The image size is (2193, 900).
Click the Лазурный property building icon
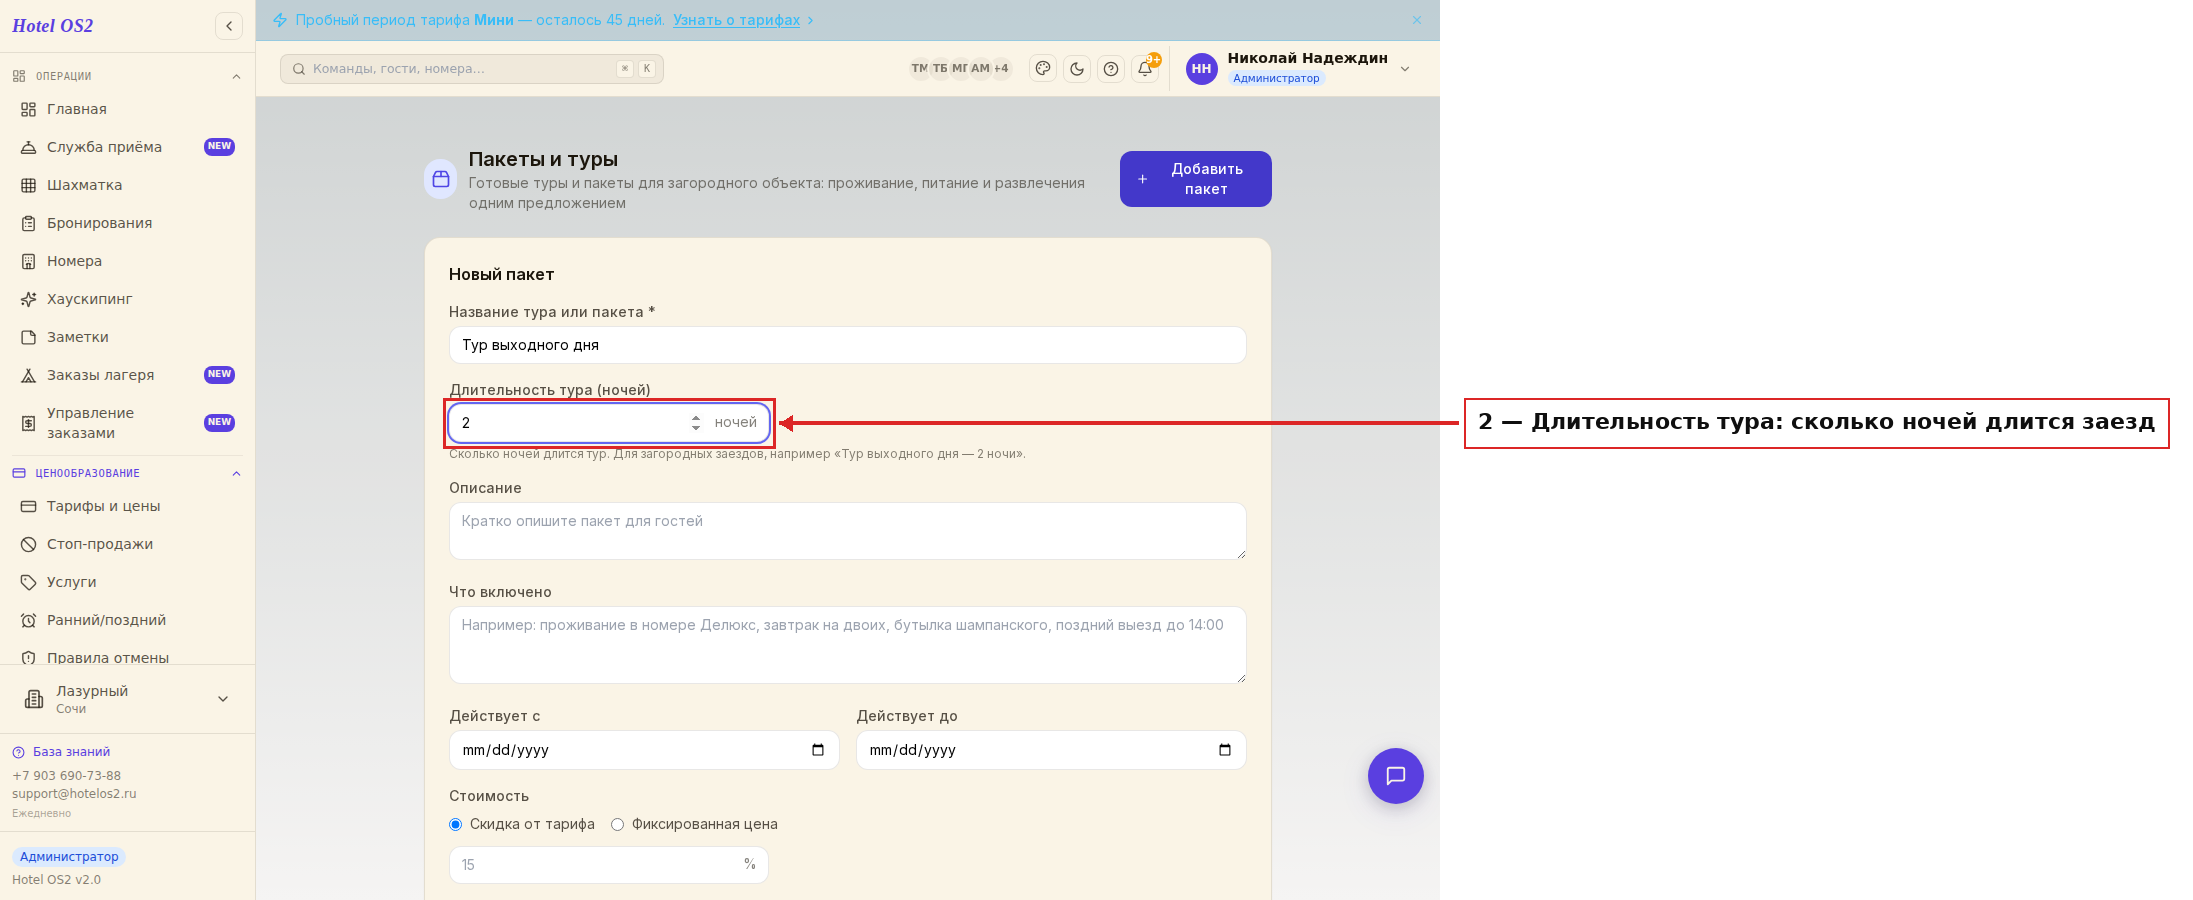[34, 699]
